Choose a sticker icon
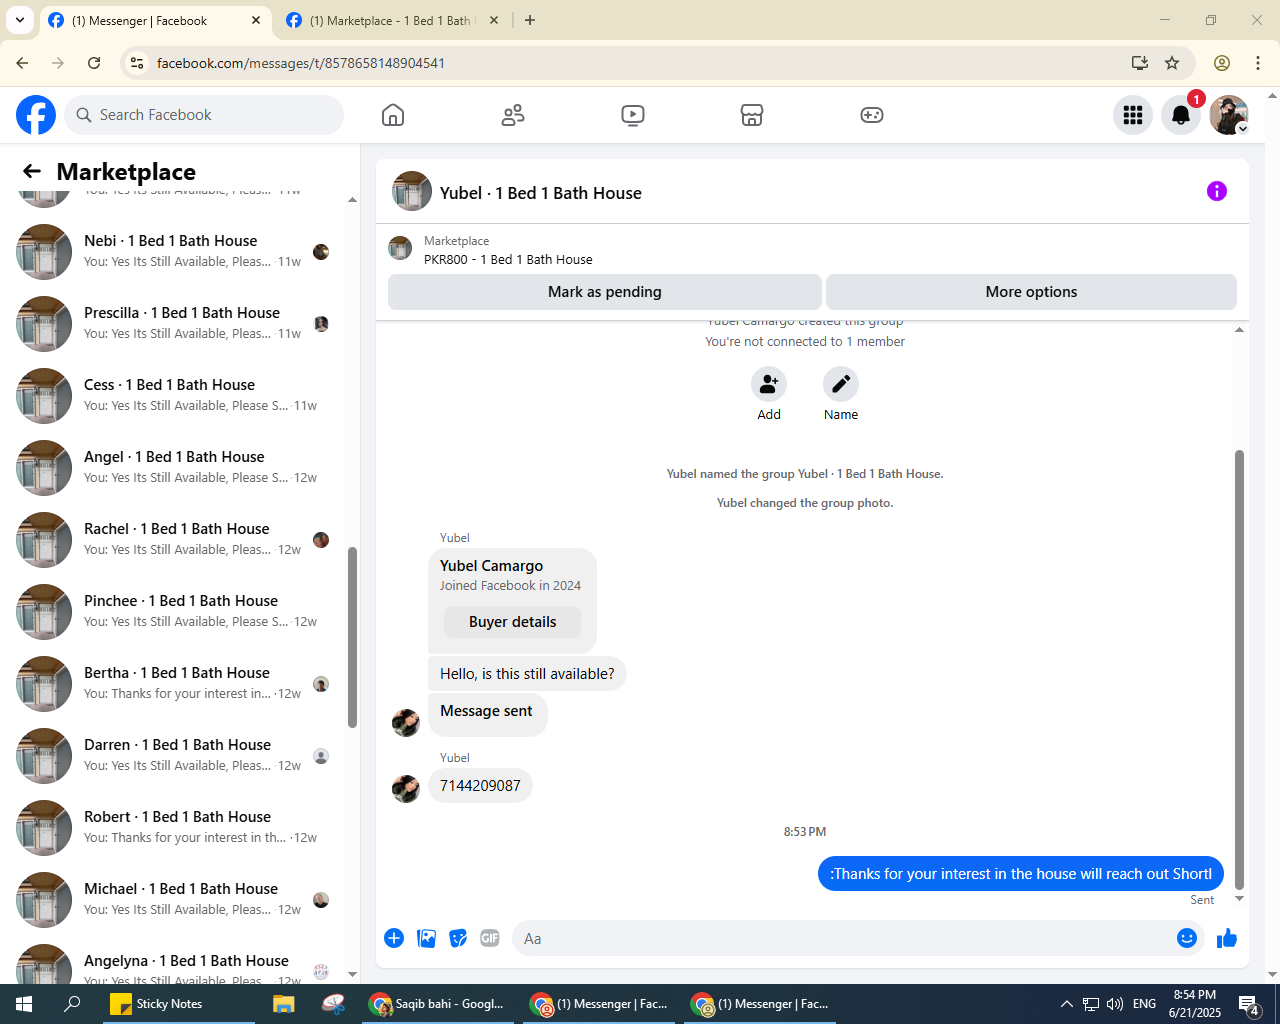The image size is (1280, 1024). pos(458,938)
